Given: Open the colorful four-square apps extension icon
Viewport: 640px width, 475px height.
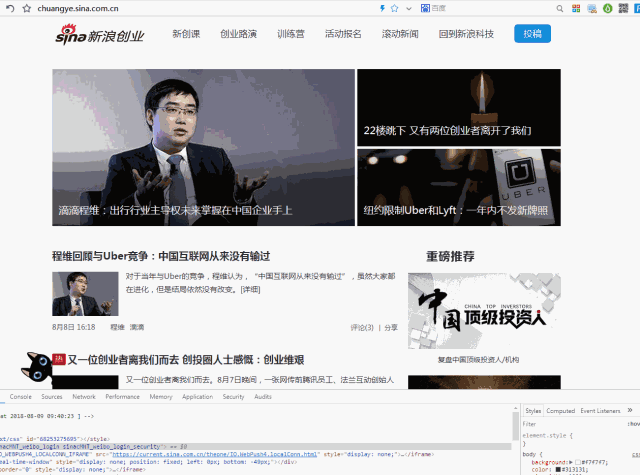Looking at the screenshot, I should point(576,8).
